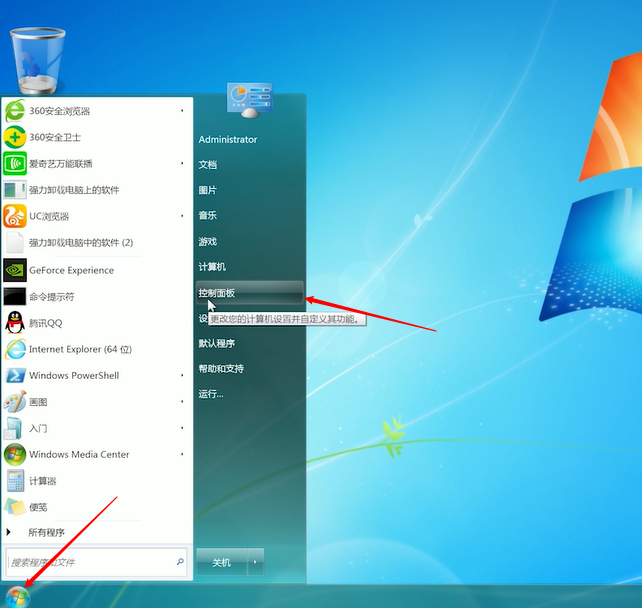Click the 腾讯QQ penguin icon

point(15,323)
